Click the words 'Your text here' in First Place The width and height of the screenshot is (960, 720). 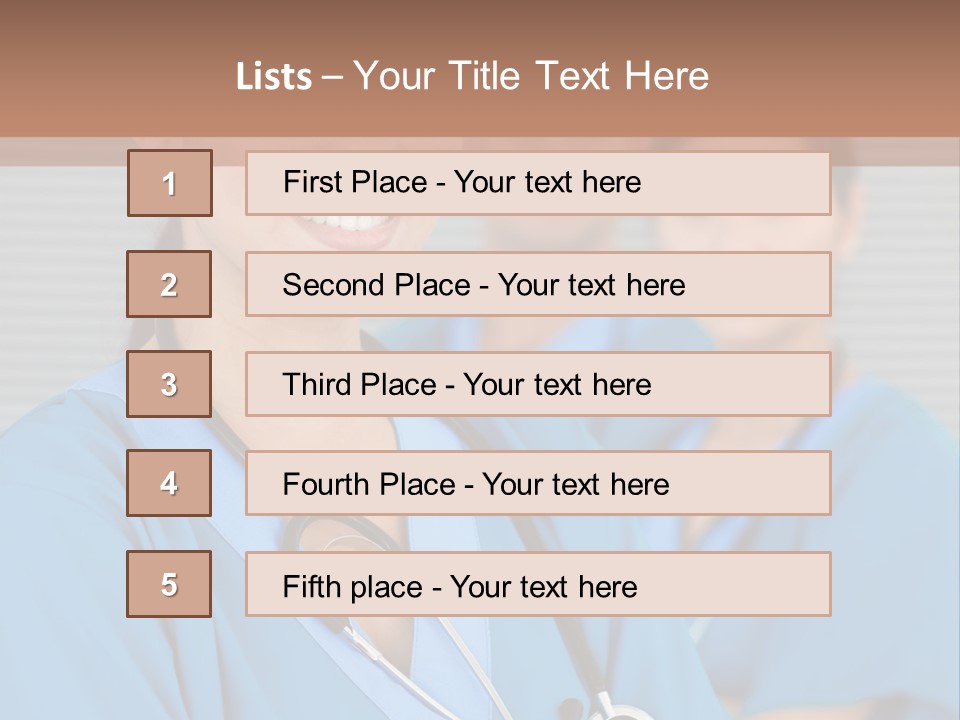[547, 182]
